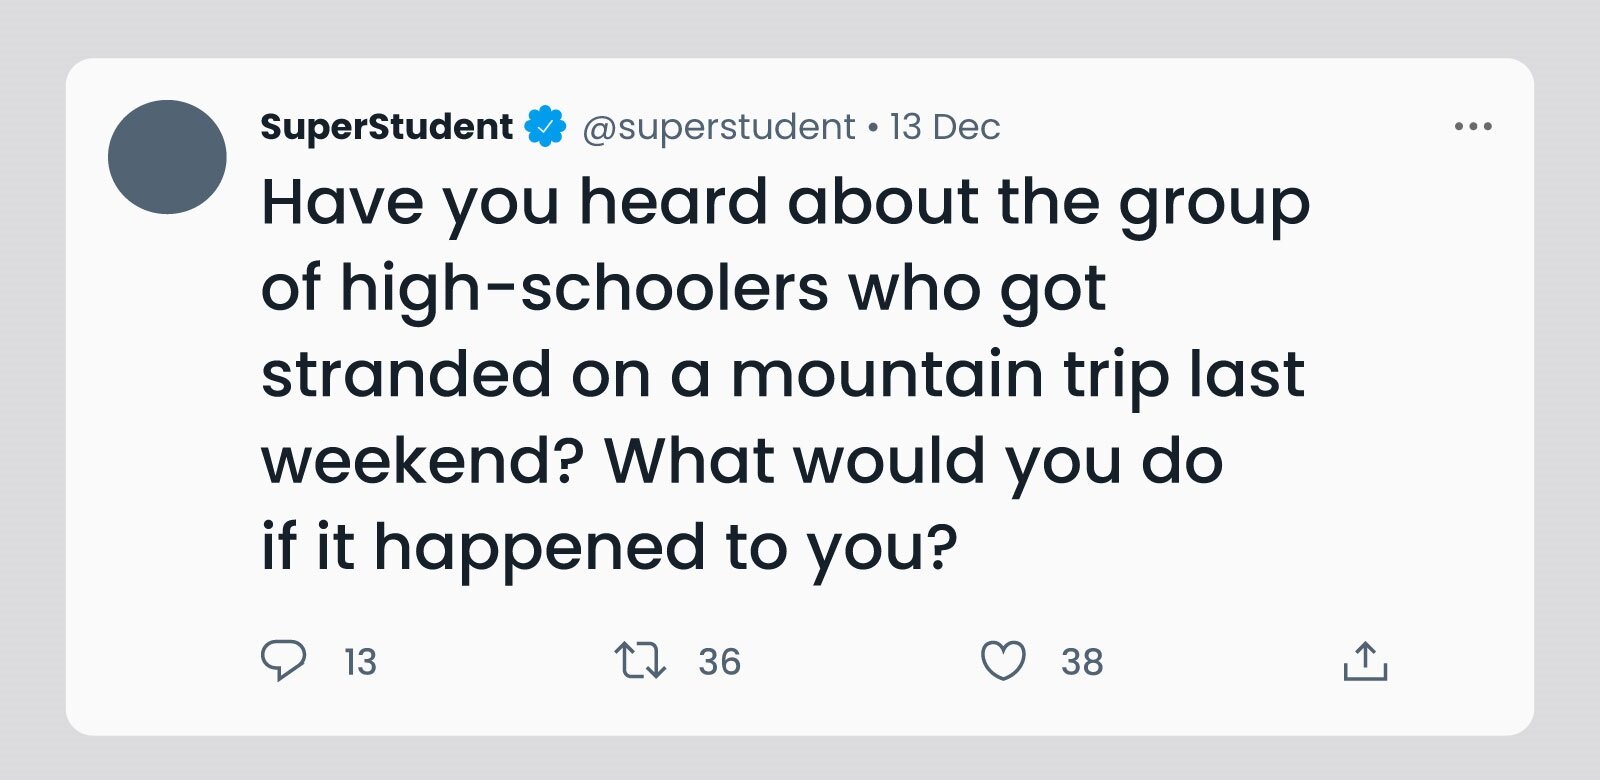The image size is (1600, 780).
Task: Share the tweet via upload arrow icon
Action: point(1365,661)
